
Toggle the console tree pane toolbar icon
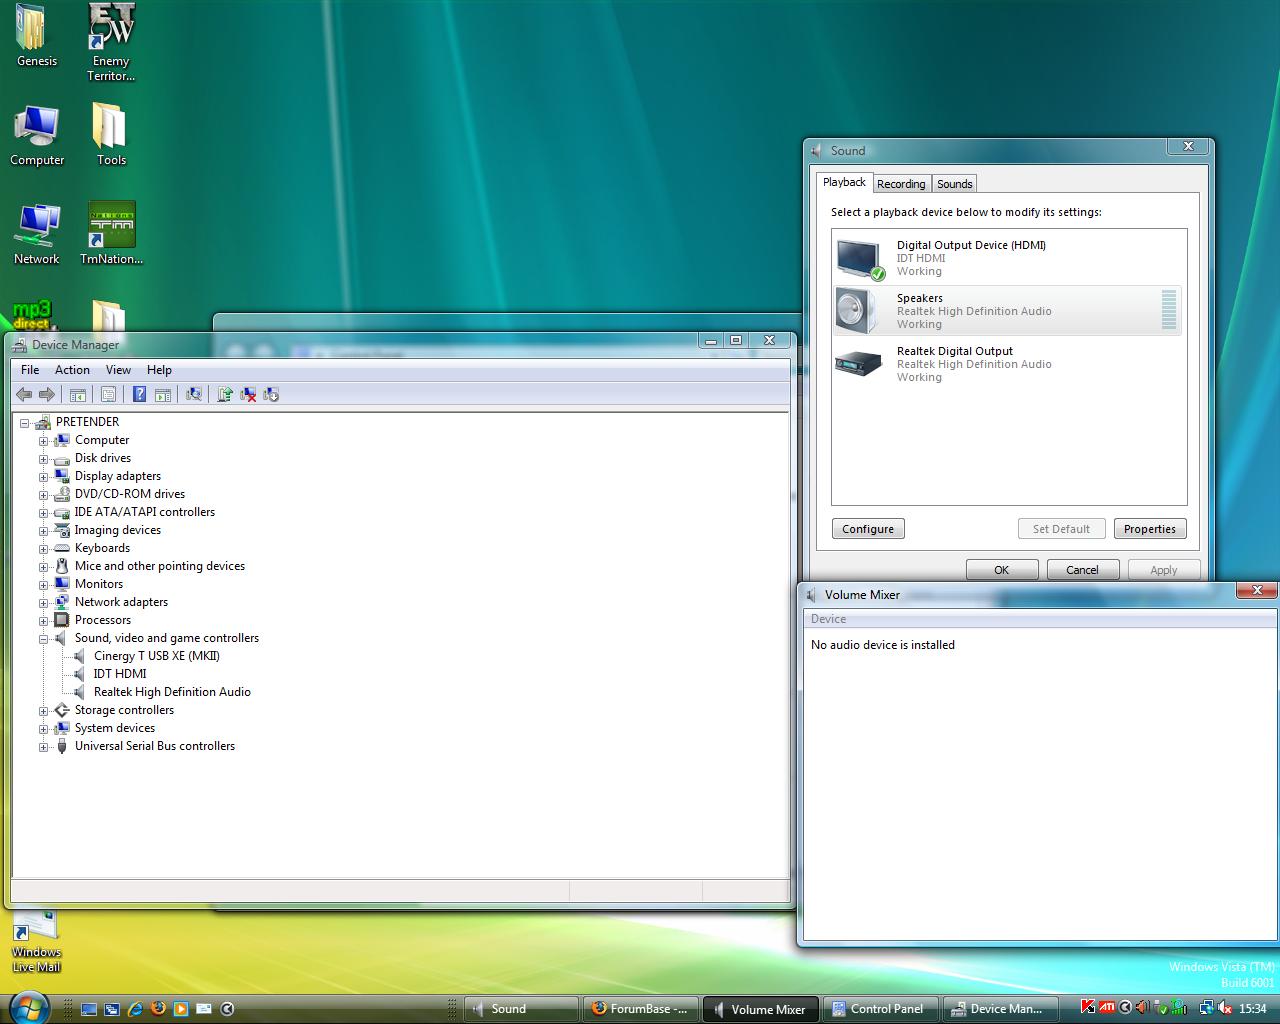pyautogui.click(x=77, y=394)
